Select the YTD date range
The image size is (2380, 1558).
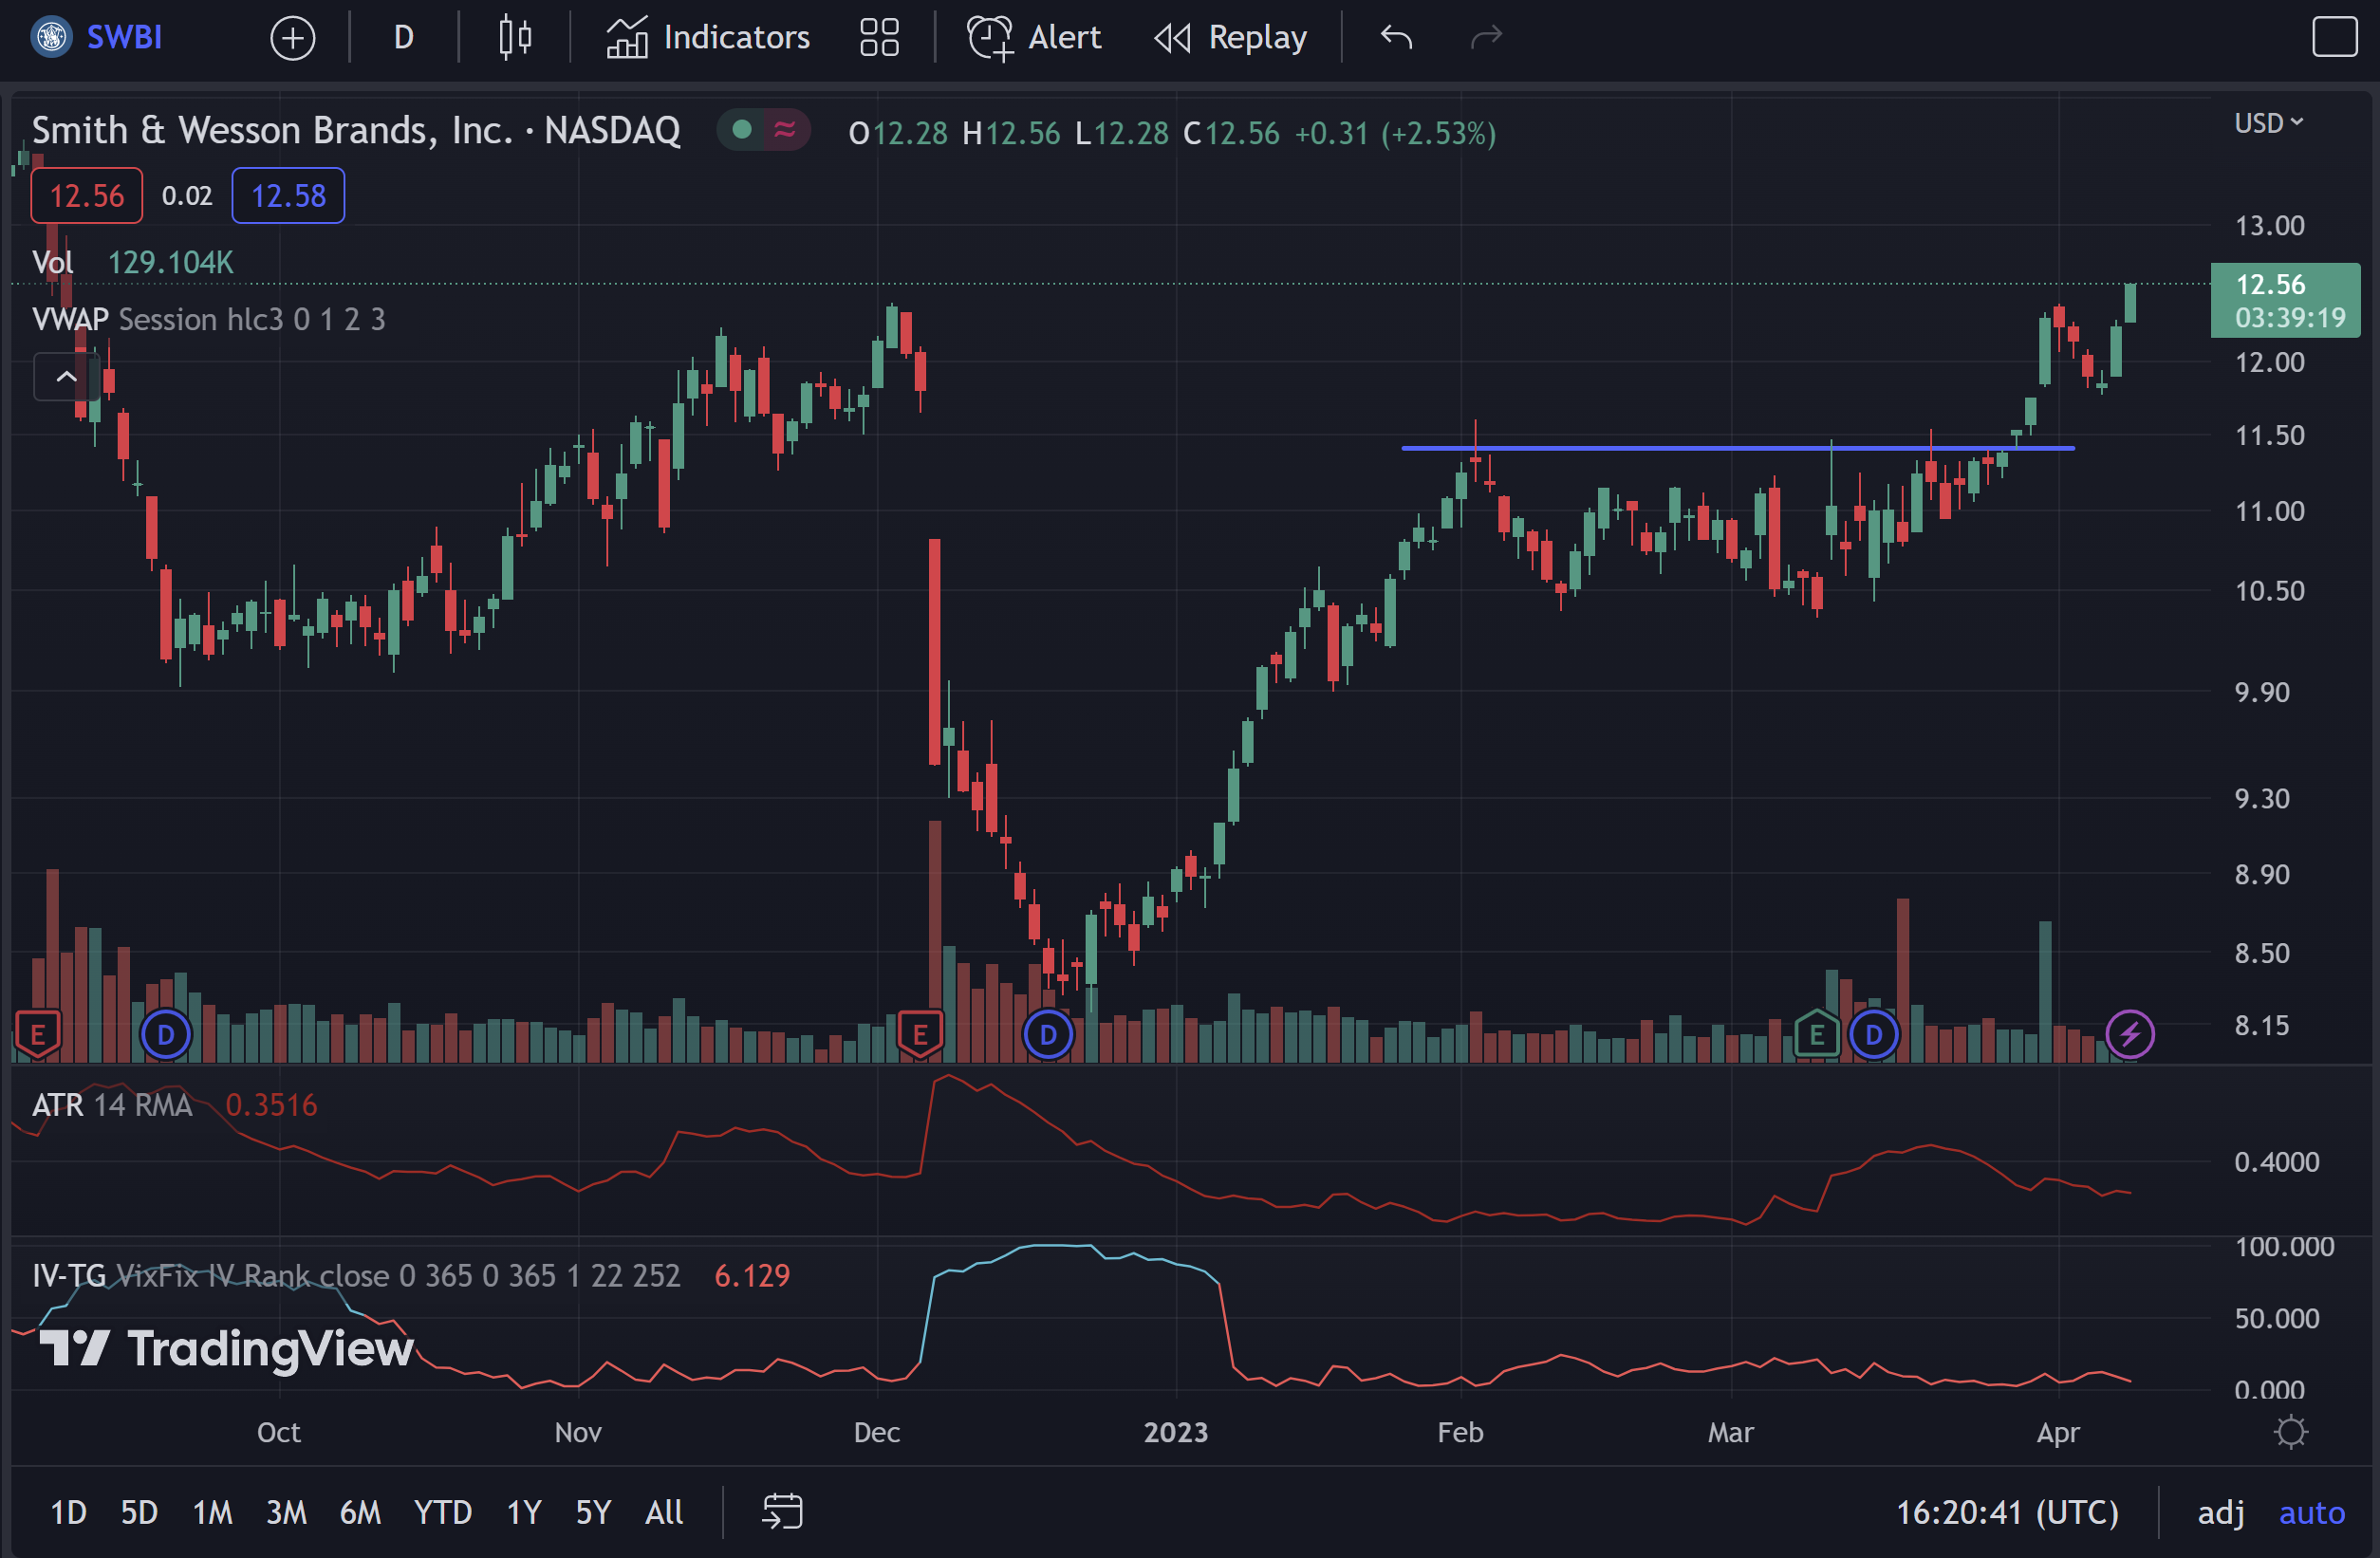pos(442,1512)
